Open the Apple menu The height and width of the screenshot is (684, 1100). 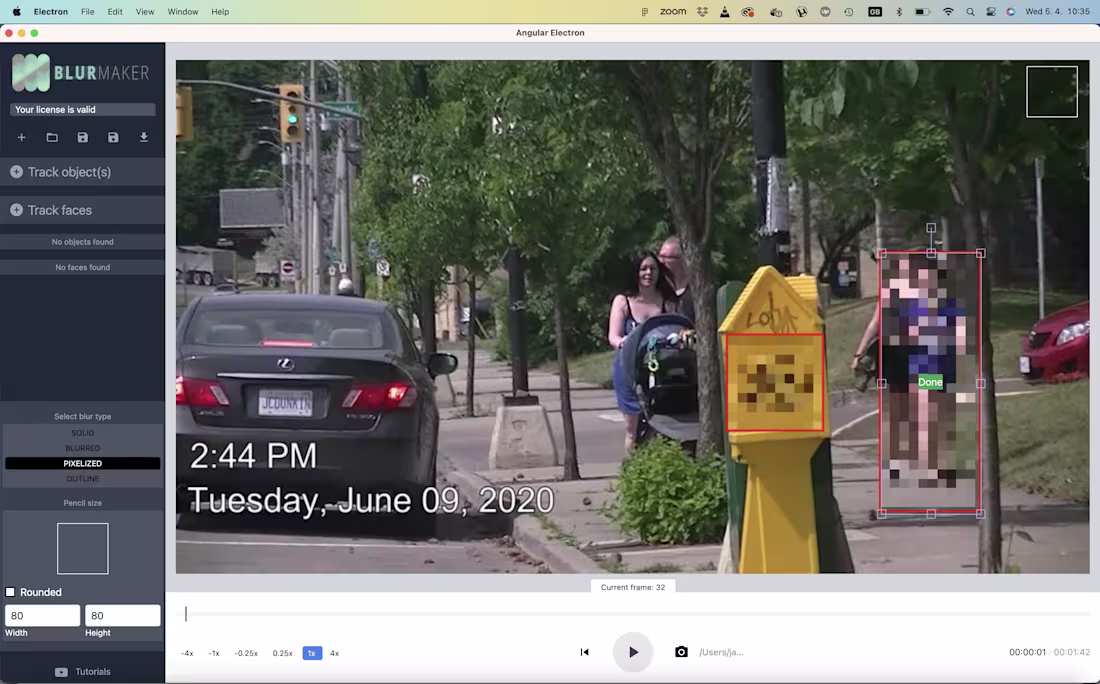[x=17, y=11]
